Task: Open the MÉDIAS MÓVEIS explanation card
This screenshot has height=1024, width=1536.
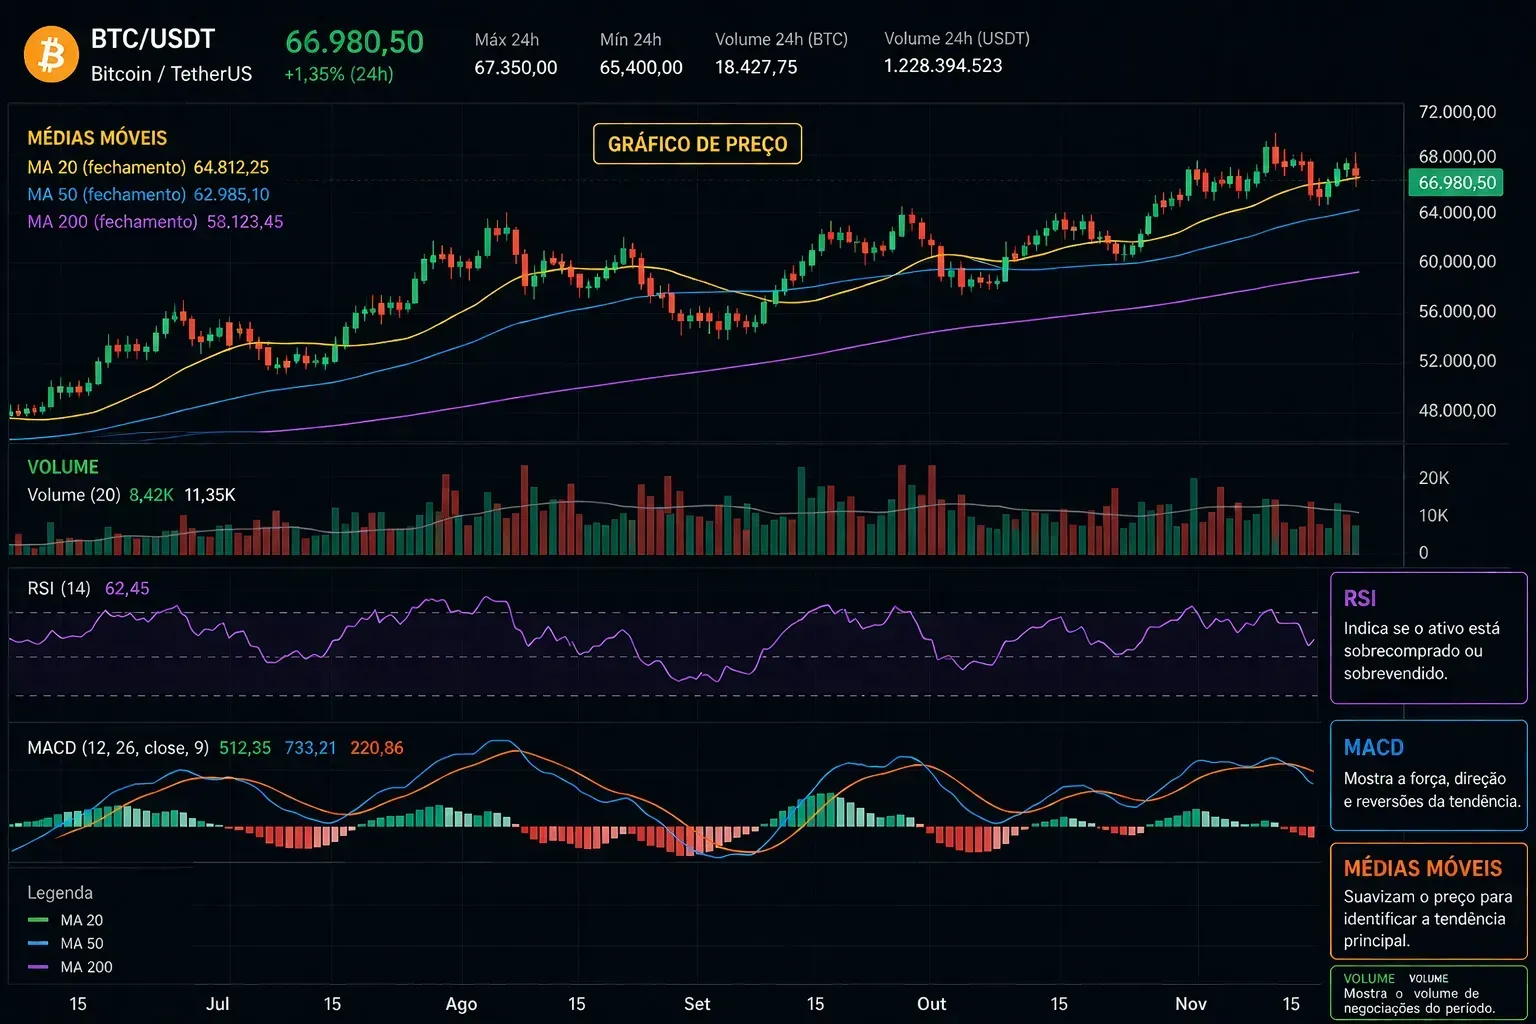Action: click(1428, 901)
